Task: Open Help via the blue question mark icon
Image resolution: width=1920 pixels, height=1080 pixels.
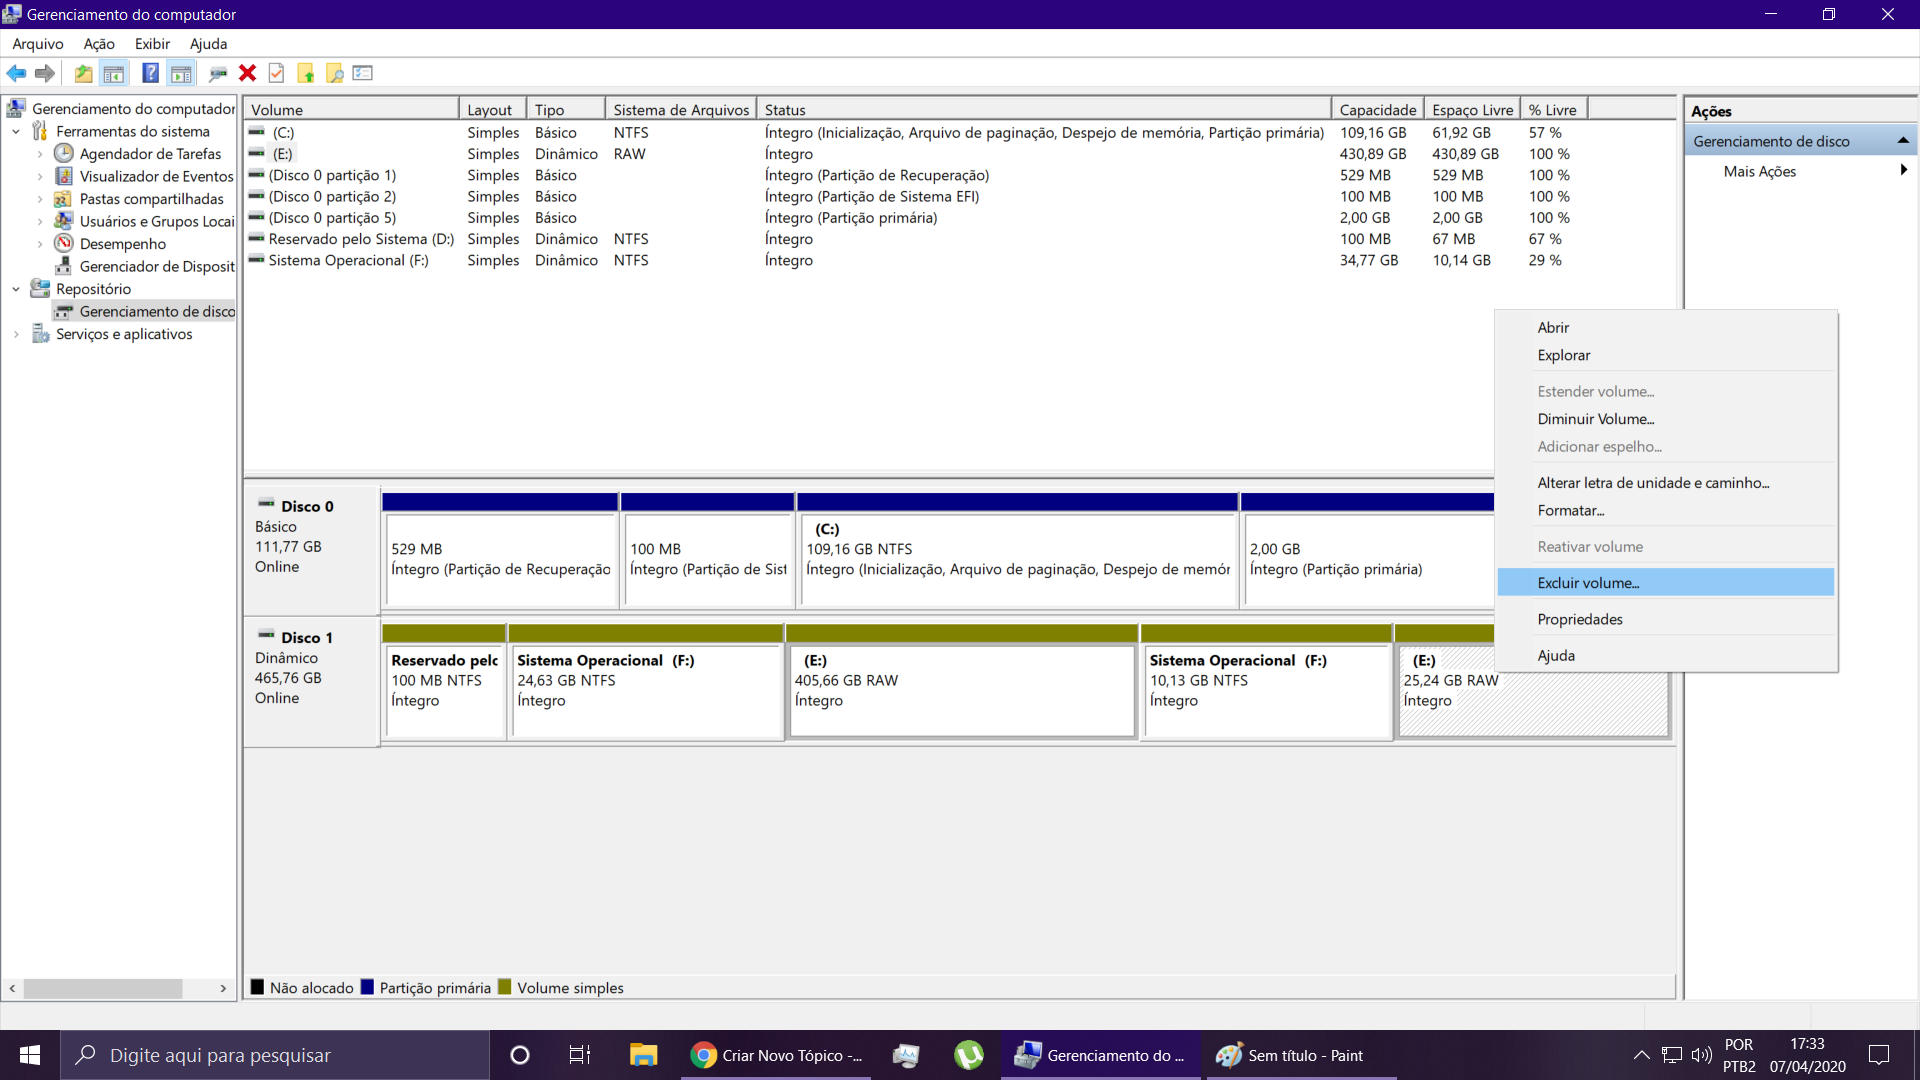Action: click(150, 73)
